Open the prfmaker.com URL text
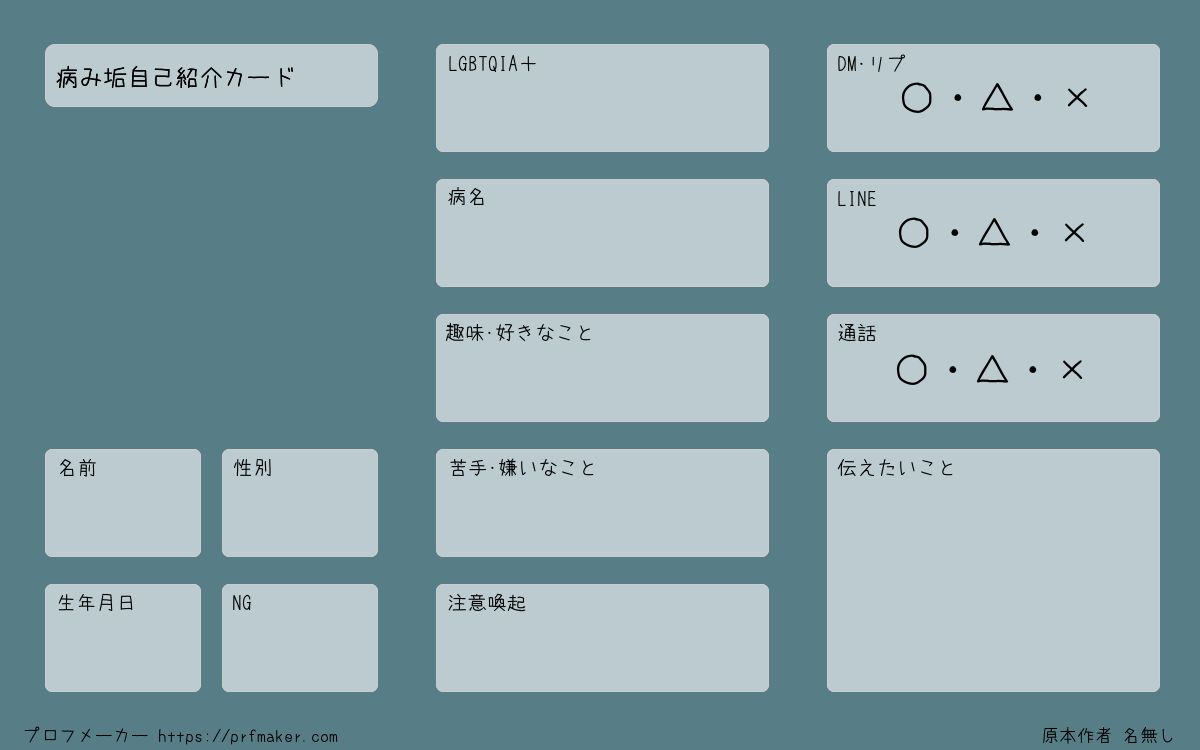The width and height of the screenshot is (1200, 750). pos(248,737)
